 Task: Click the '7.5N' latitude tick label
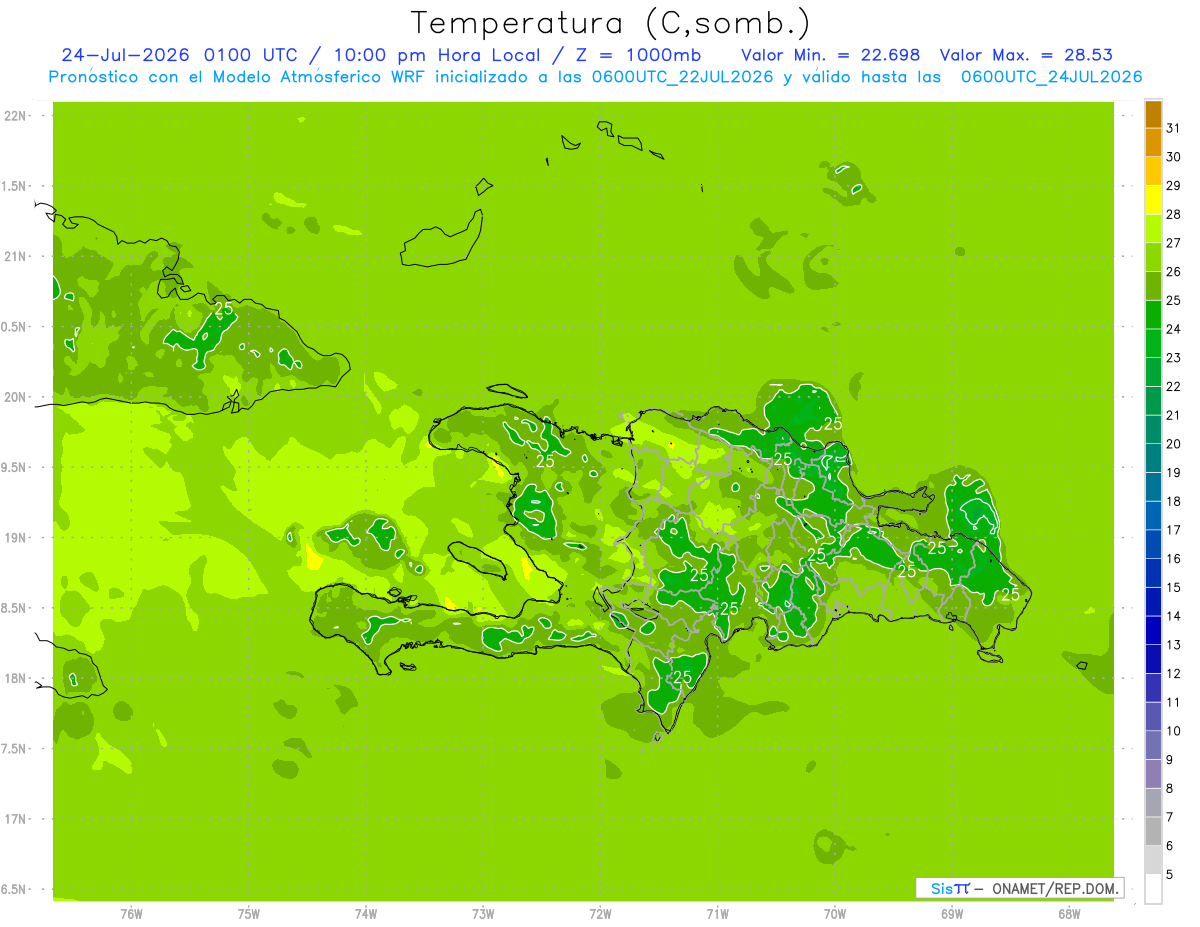[14, 749]
